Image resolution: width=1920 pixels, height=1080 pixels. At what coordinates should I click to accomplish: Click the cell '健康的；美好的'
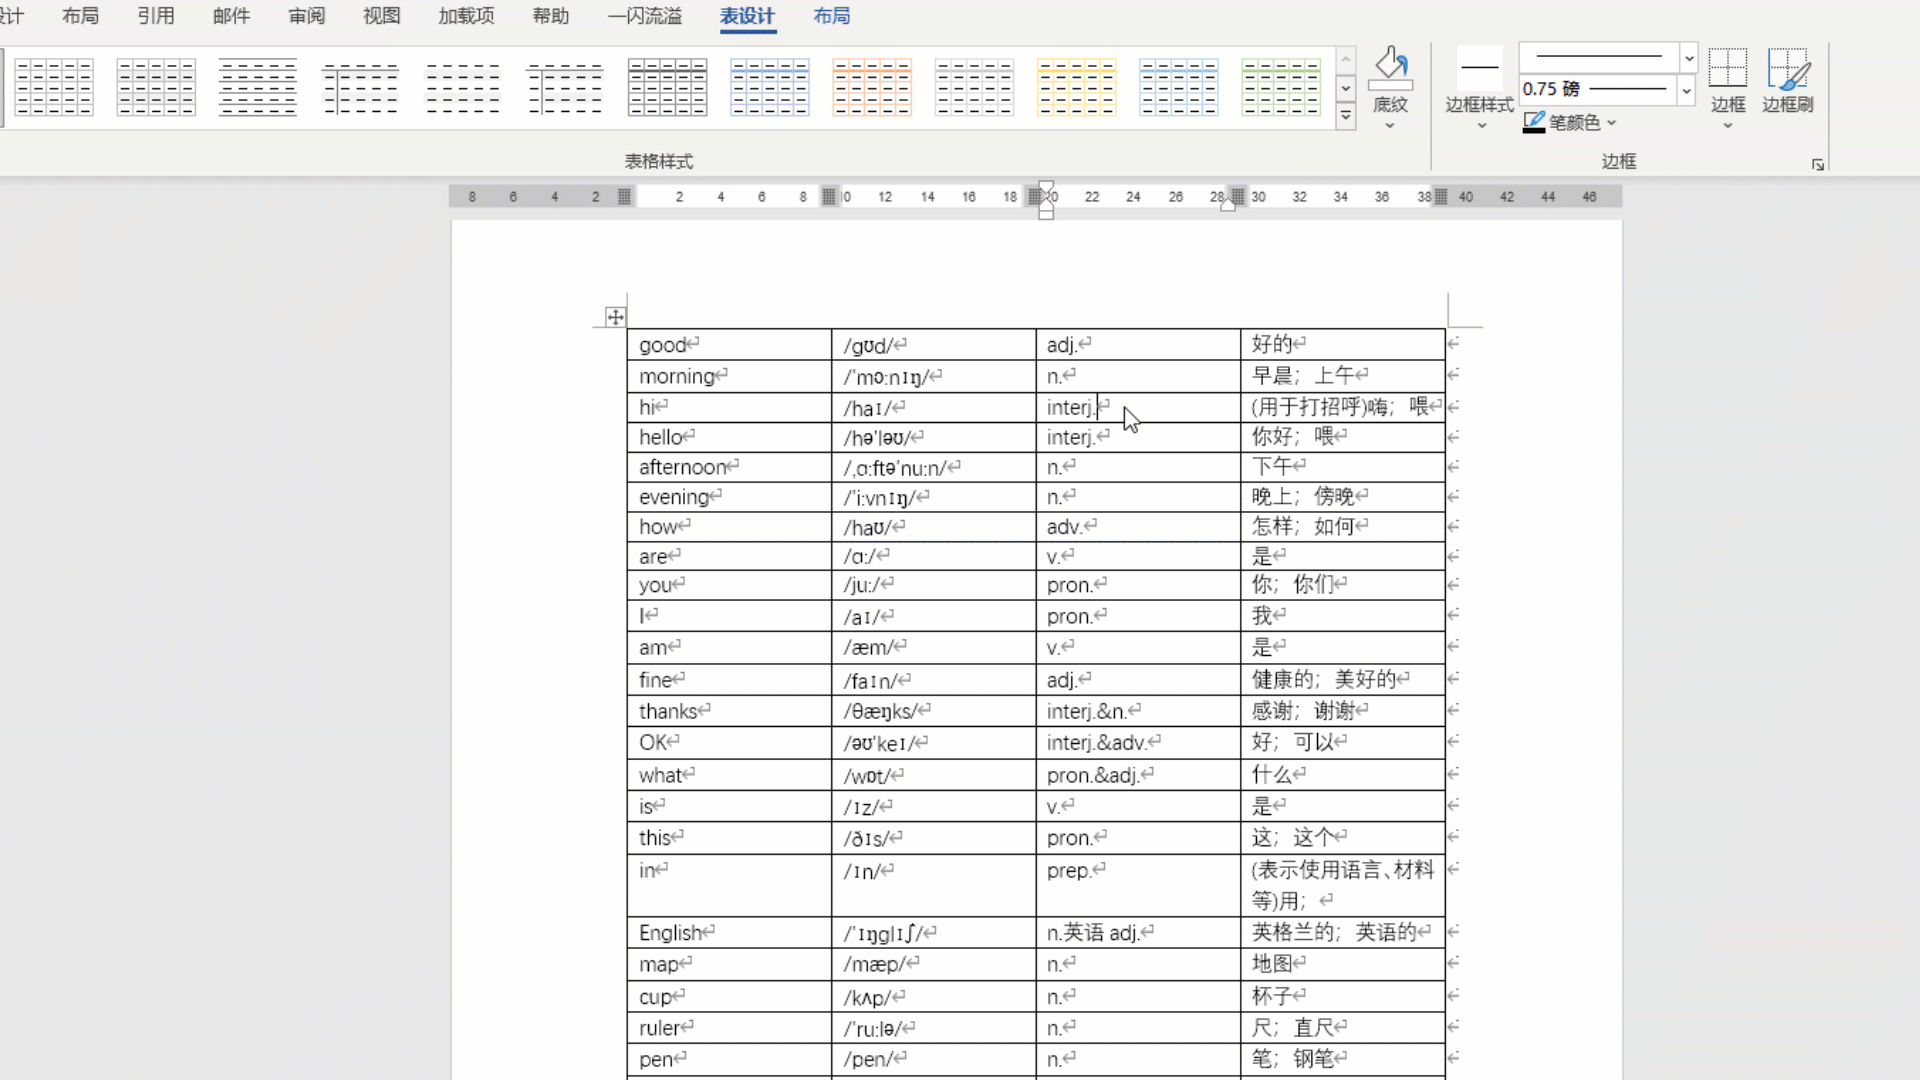click(x=1343, y=680)
